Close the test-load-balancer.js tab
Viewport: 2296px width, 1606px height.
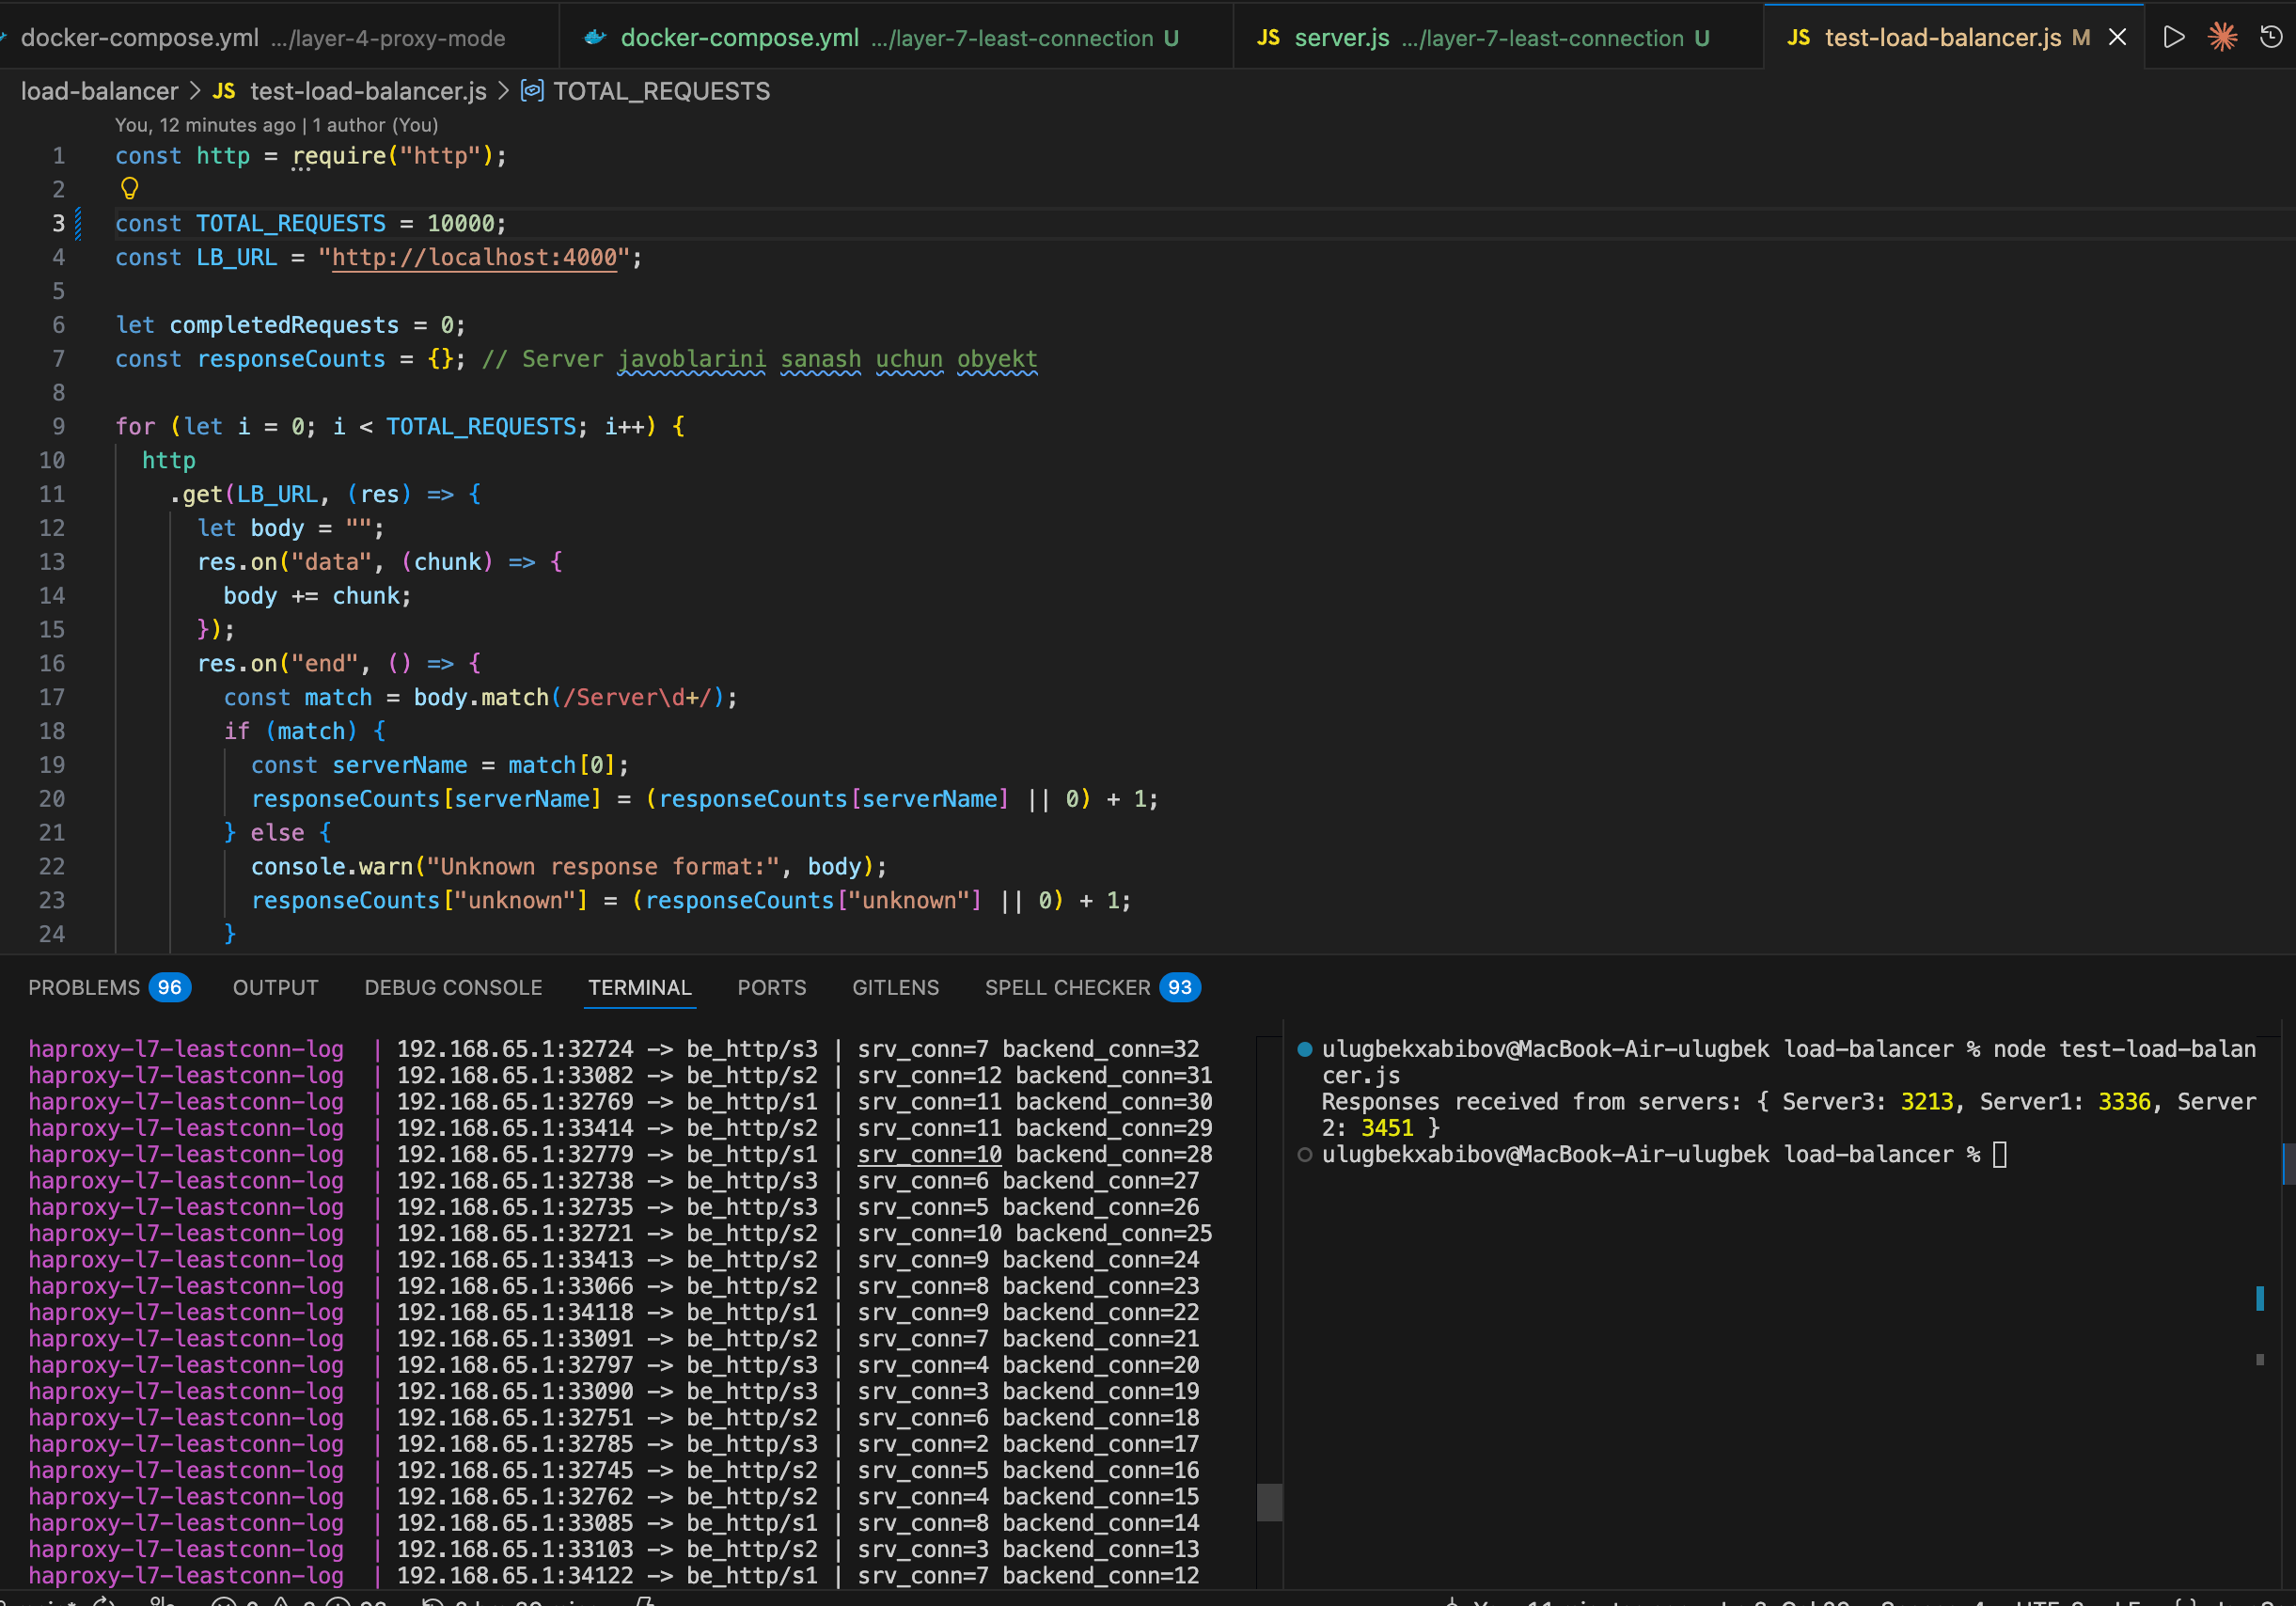pyautogui.click(x=2117, y=37)
